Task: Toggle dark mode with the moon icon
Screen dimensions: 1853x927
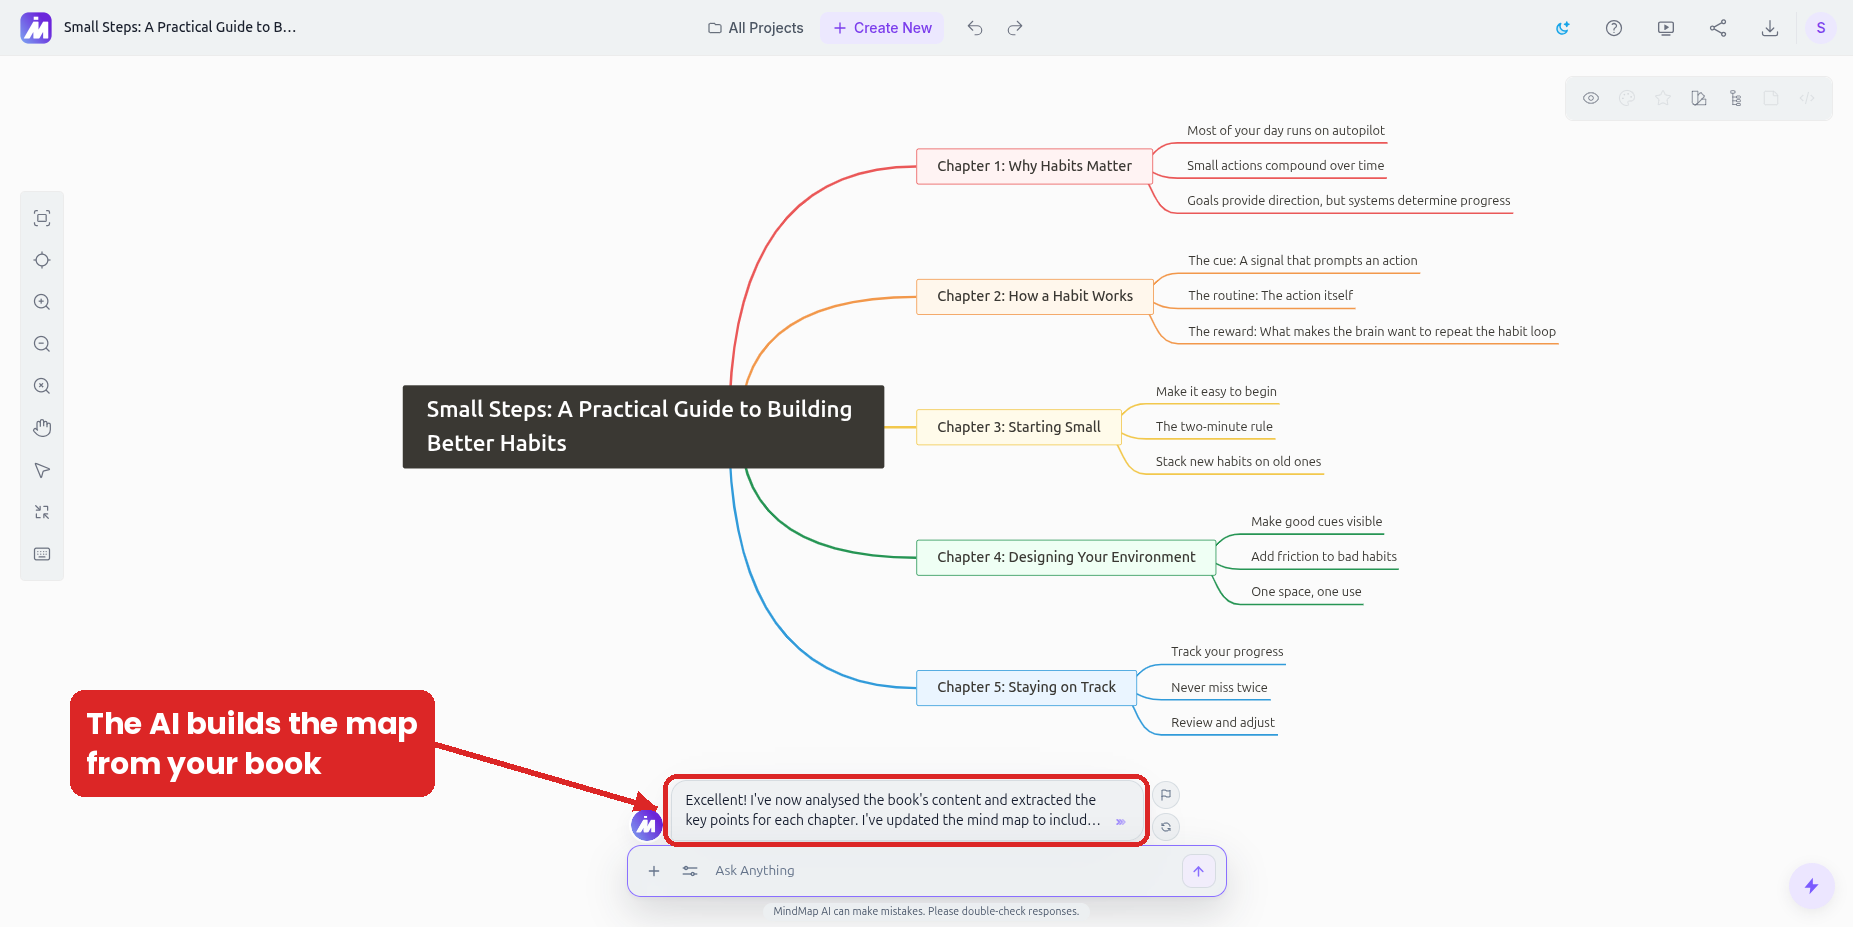Action: [x=1562, y=28]
